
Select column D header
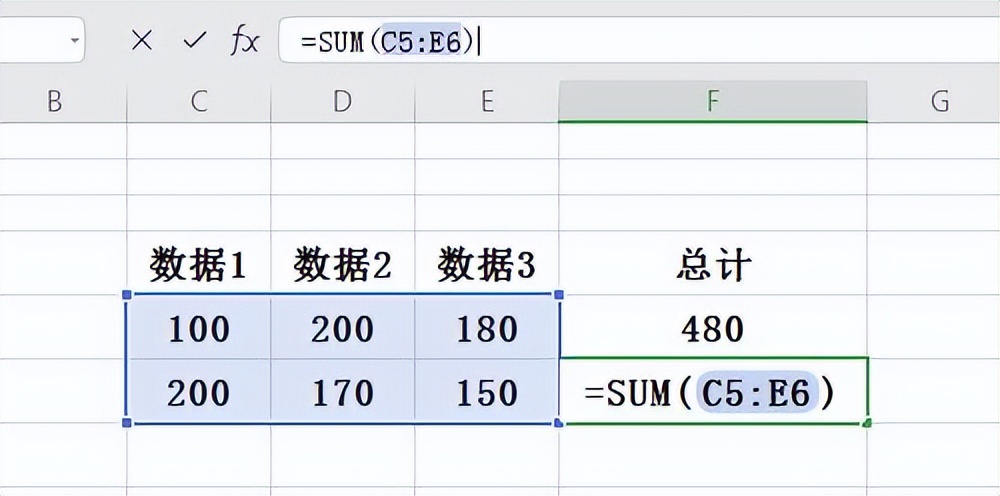(x=342, y=101)
